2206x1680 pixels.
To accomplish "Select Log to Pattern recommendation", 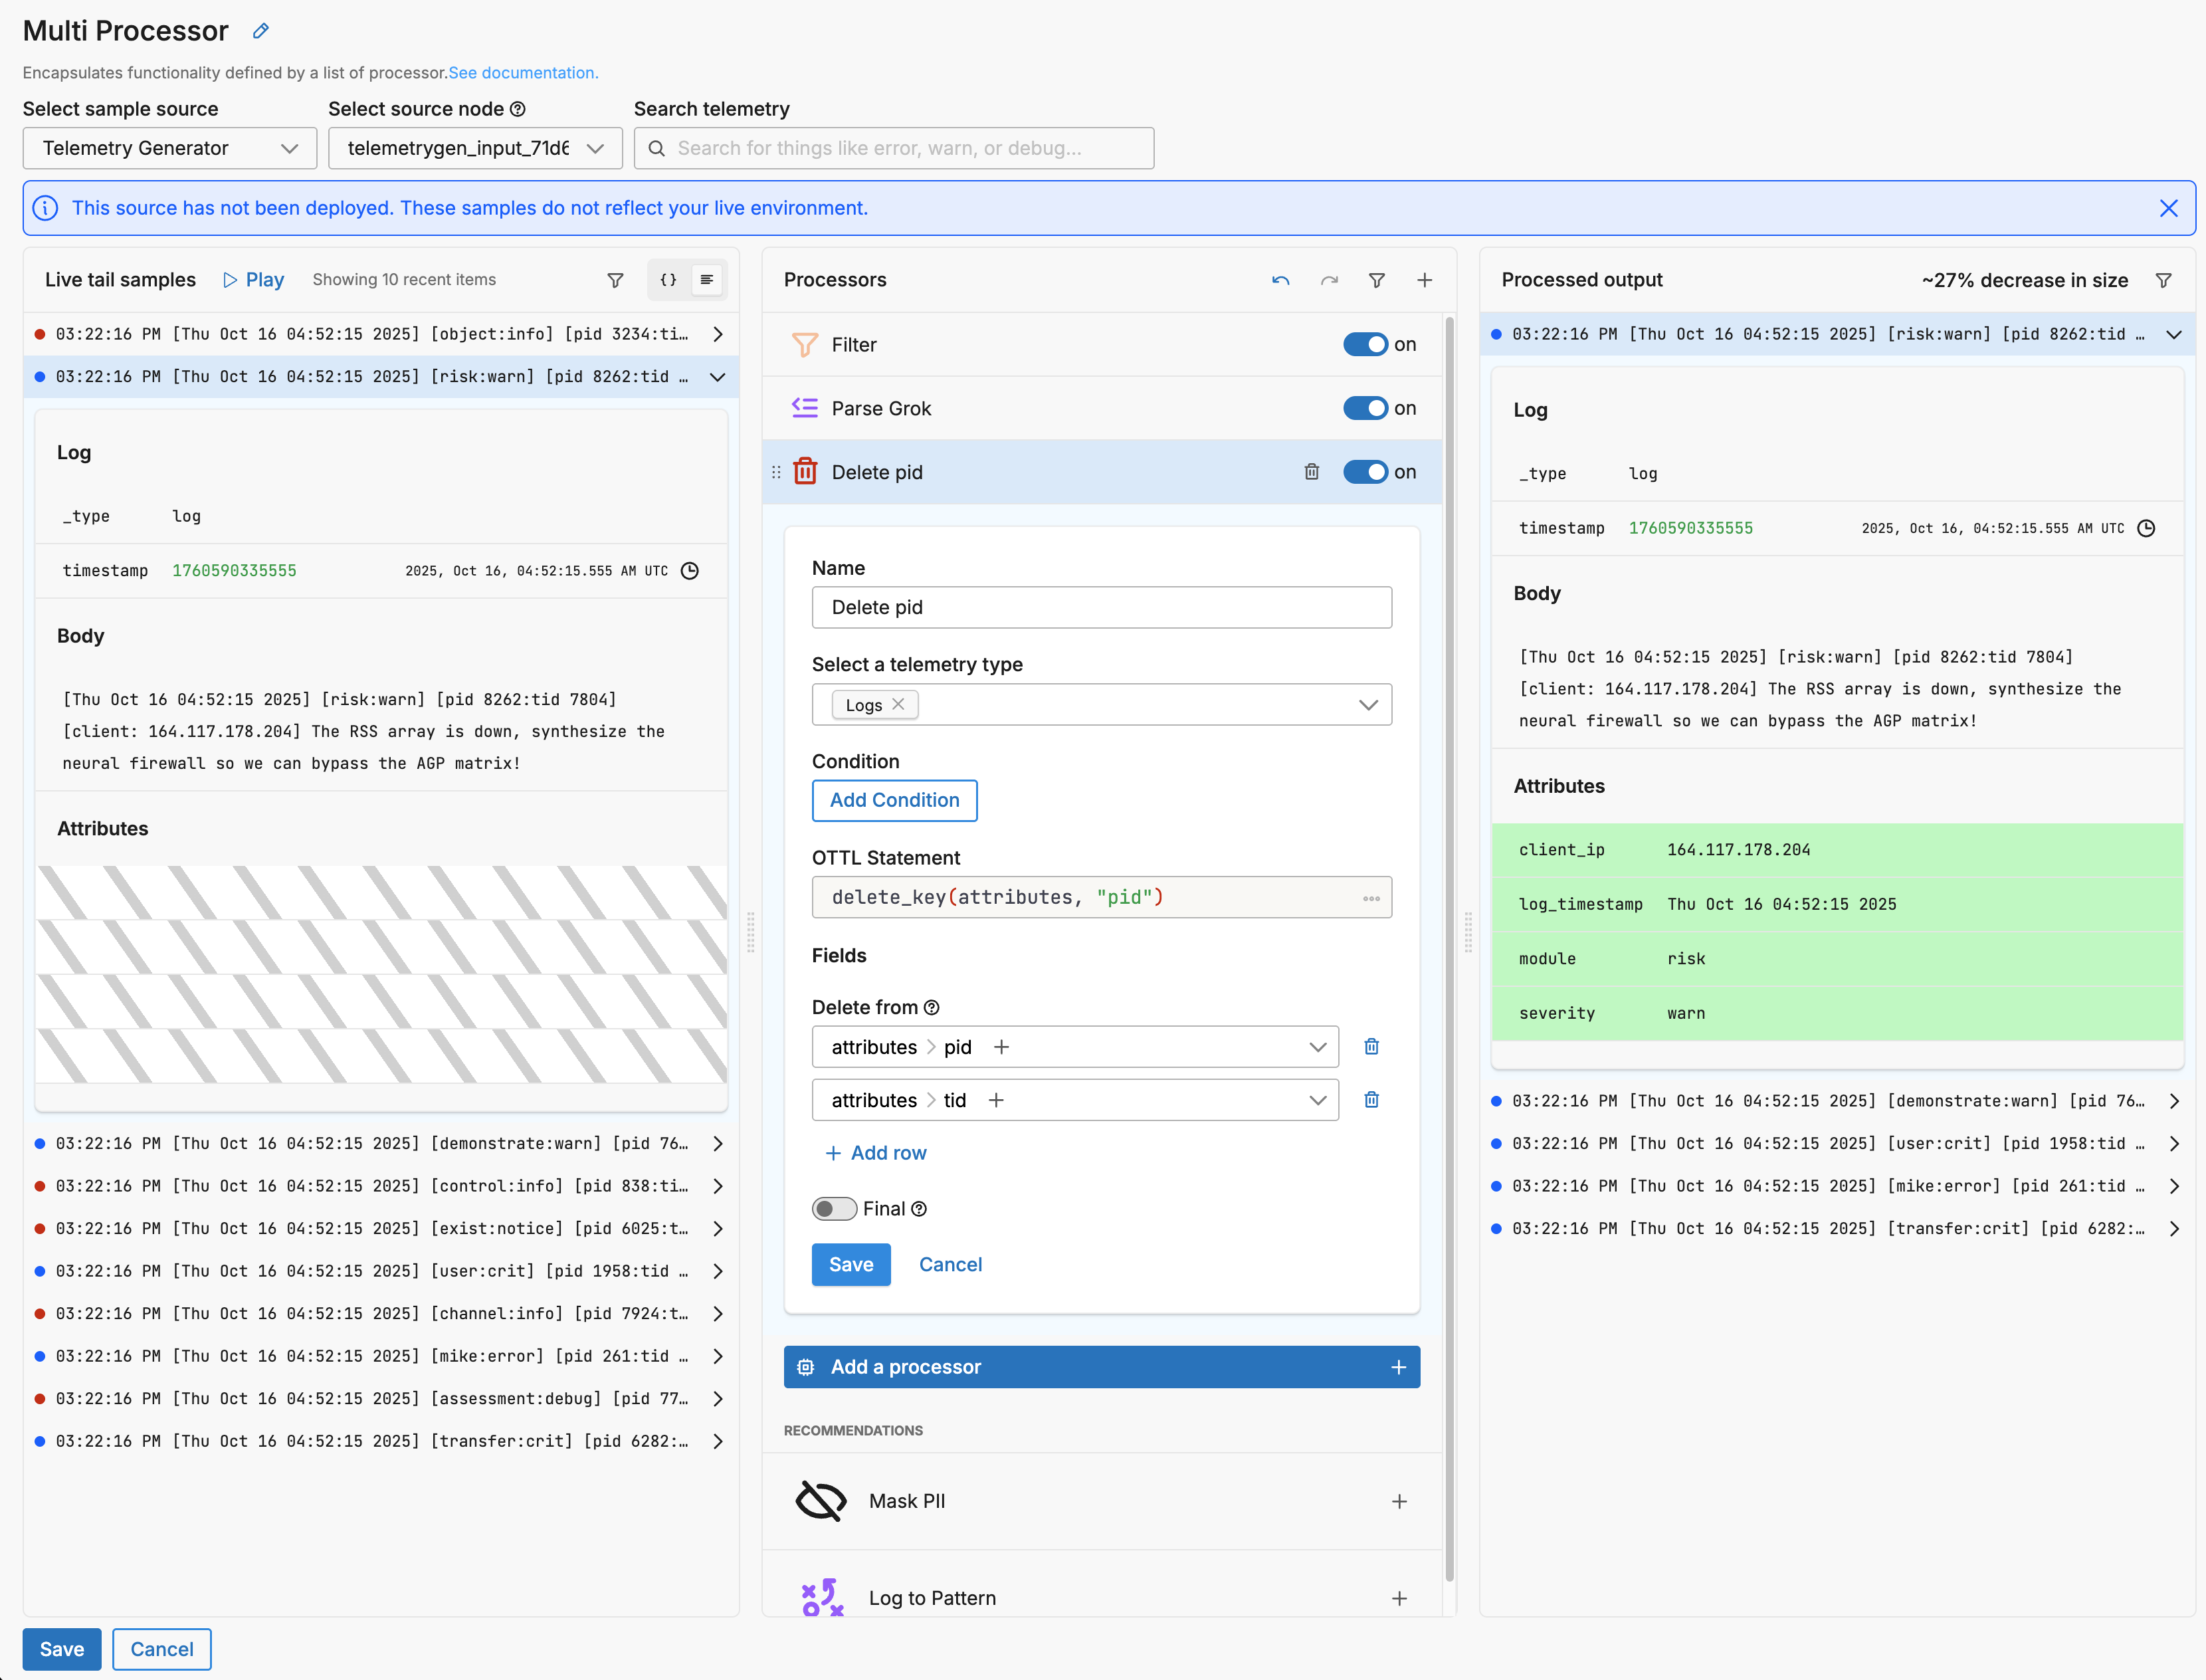I will click(931, 1597).
